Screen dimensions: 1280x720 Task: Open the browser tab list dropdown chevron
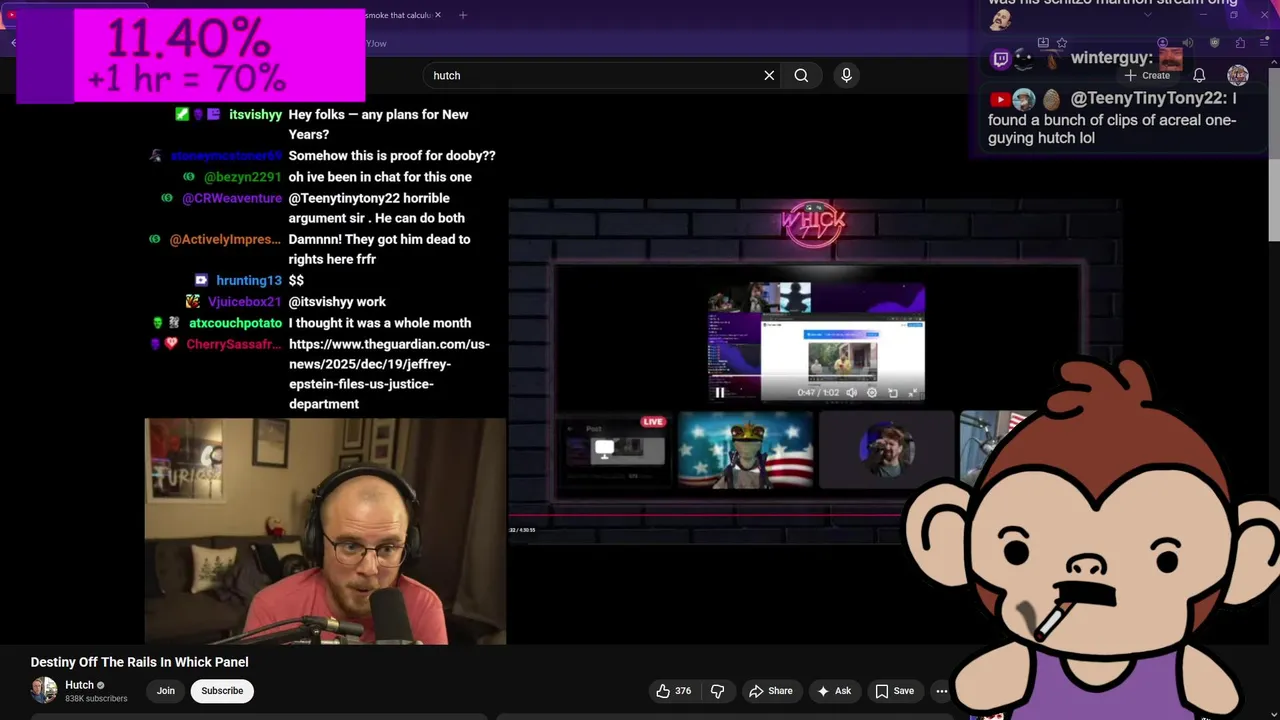1147,15
